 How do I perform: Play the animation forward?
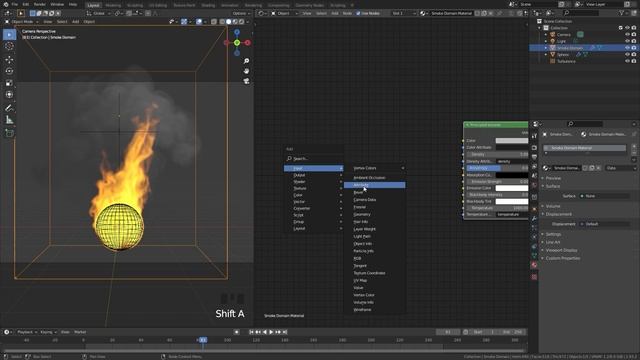(271, 332)
